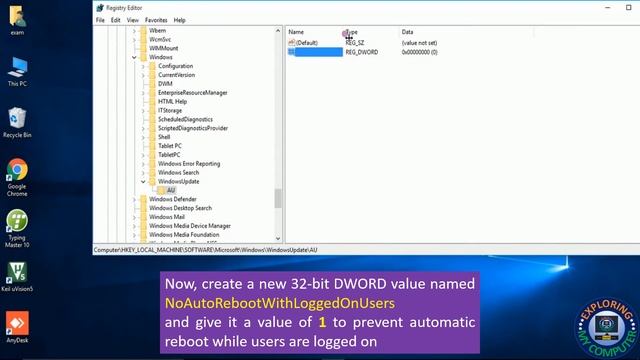
Task: Click the Registry Editor title bar icon
Action: [x=100, y=8]
